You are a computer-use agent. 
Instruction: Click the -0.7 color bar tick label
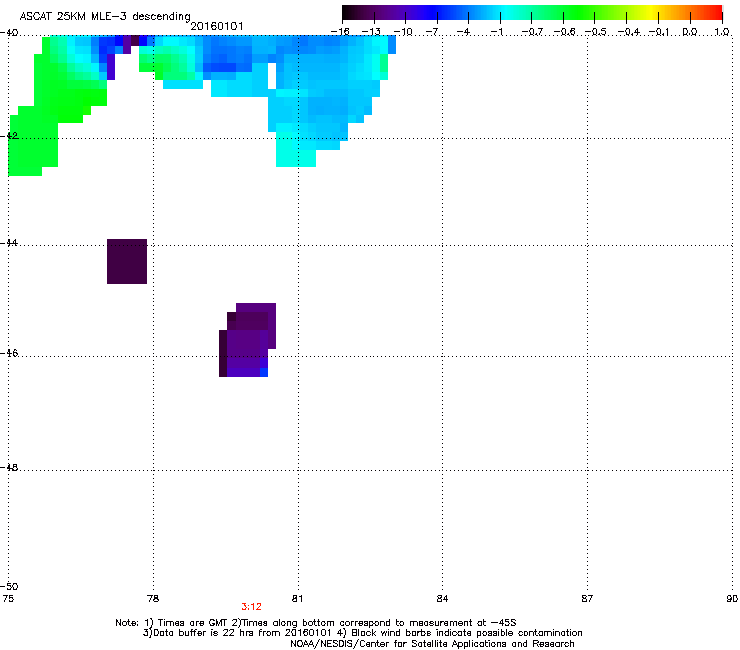pos(532,32)
